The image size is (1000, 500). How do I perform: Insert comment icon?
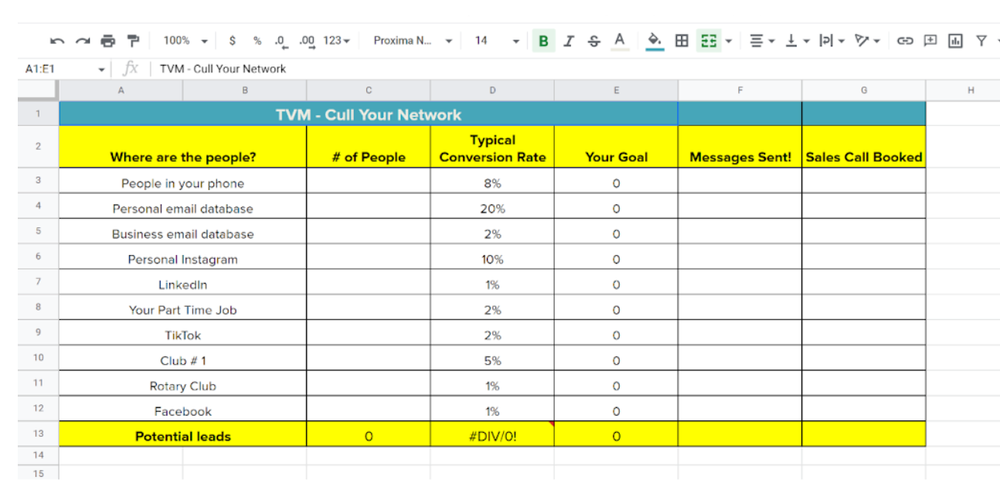[930, 41]
